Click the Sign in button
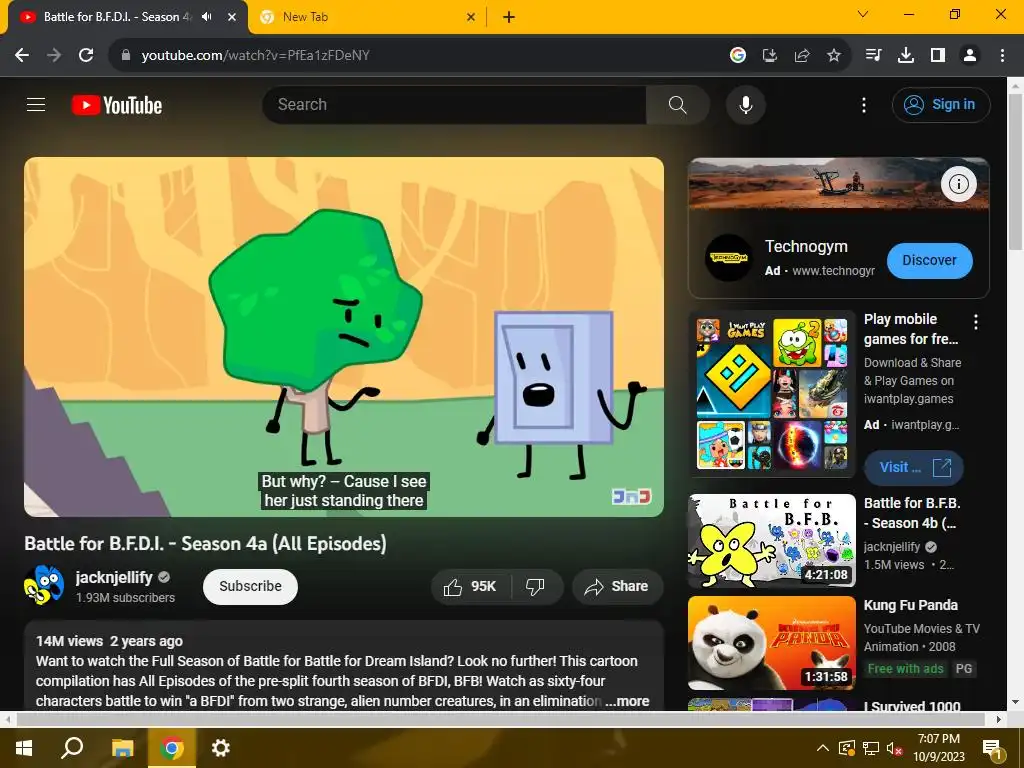This screenshot has height=768, width=1024. [x=940, y=104]
